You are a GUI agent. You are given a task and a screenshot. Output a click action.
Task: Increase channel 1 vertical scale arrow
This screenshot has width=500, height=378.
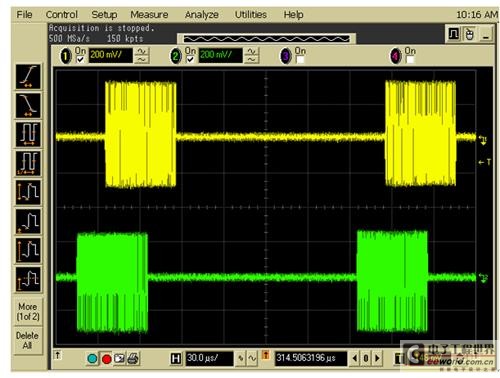point(142,51)
